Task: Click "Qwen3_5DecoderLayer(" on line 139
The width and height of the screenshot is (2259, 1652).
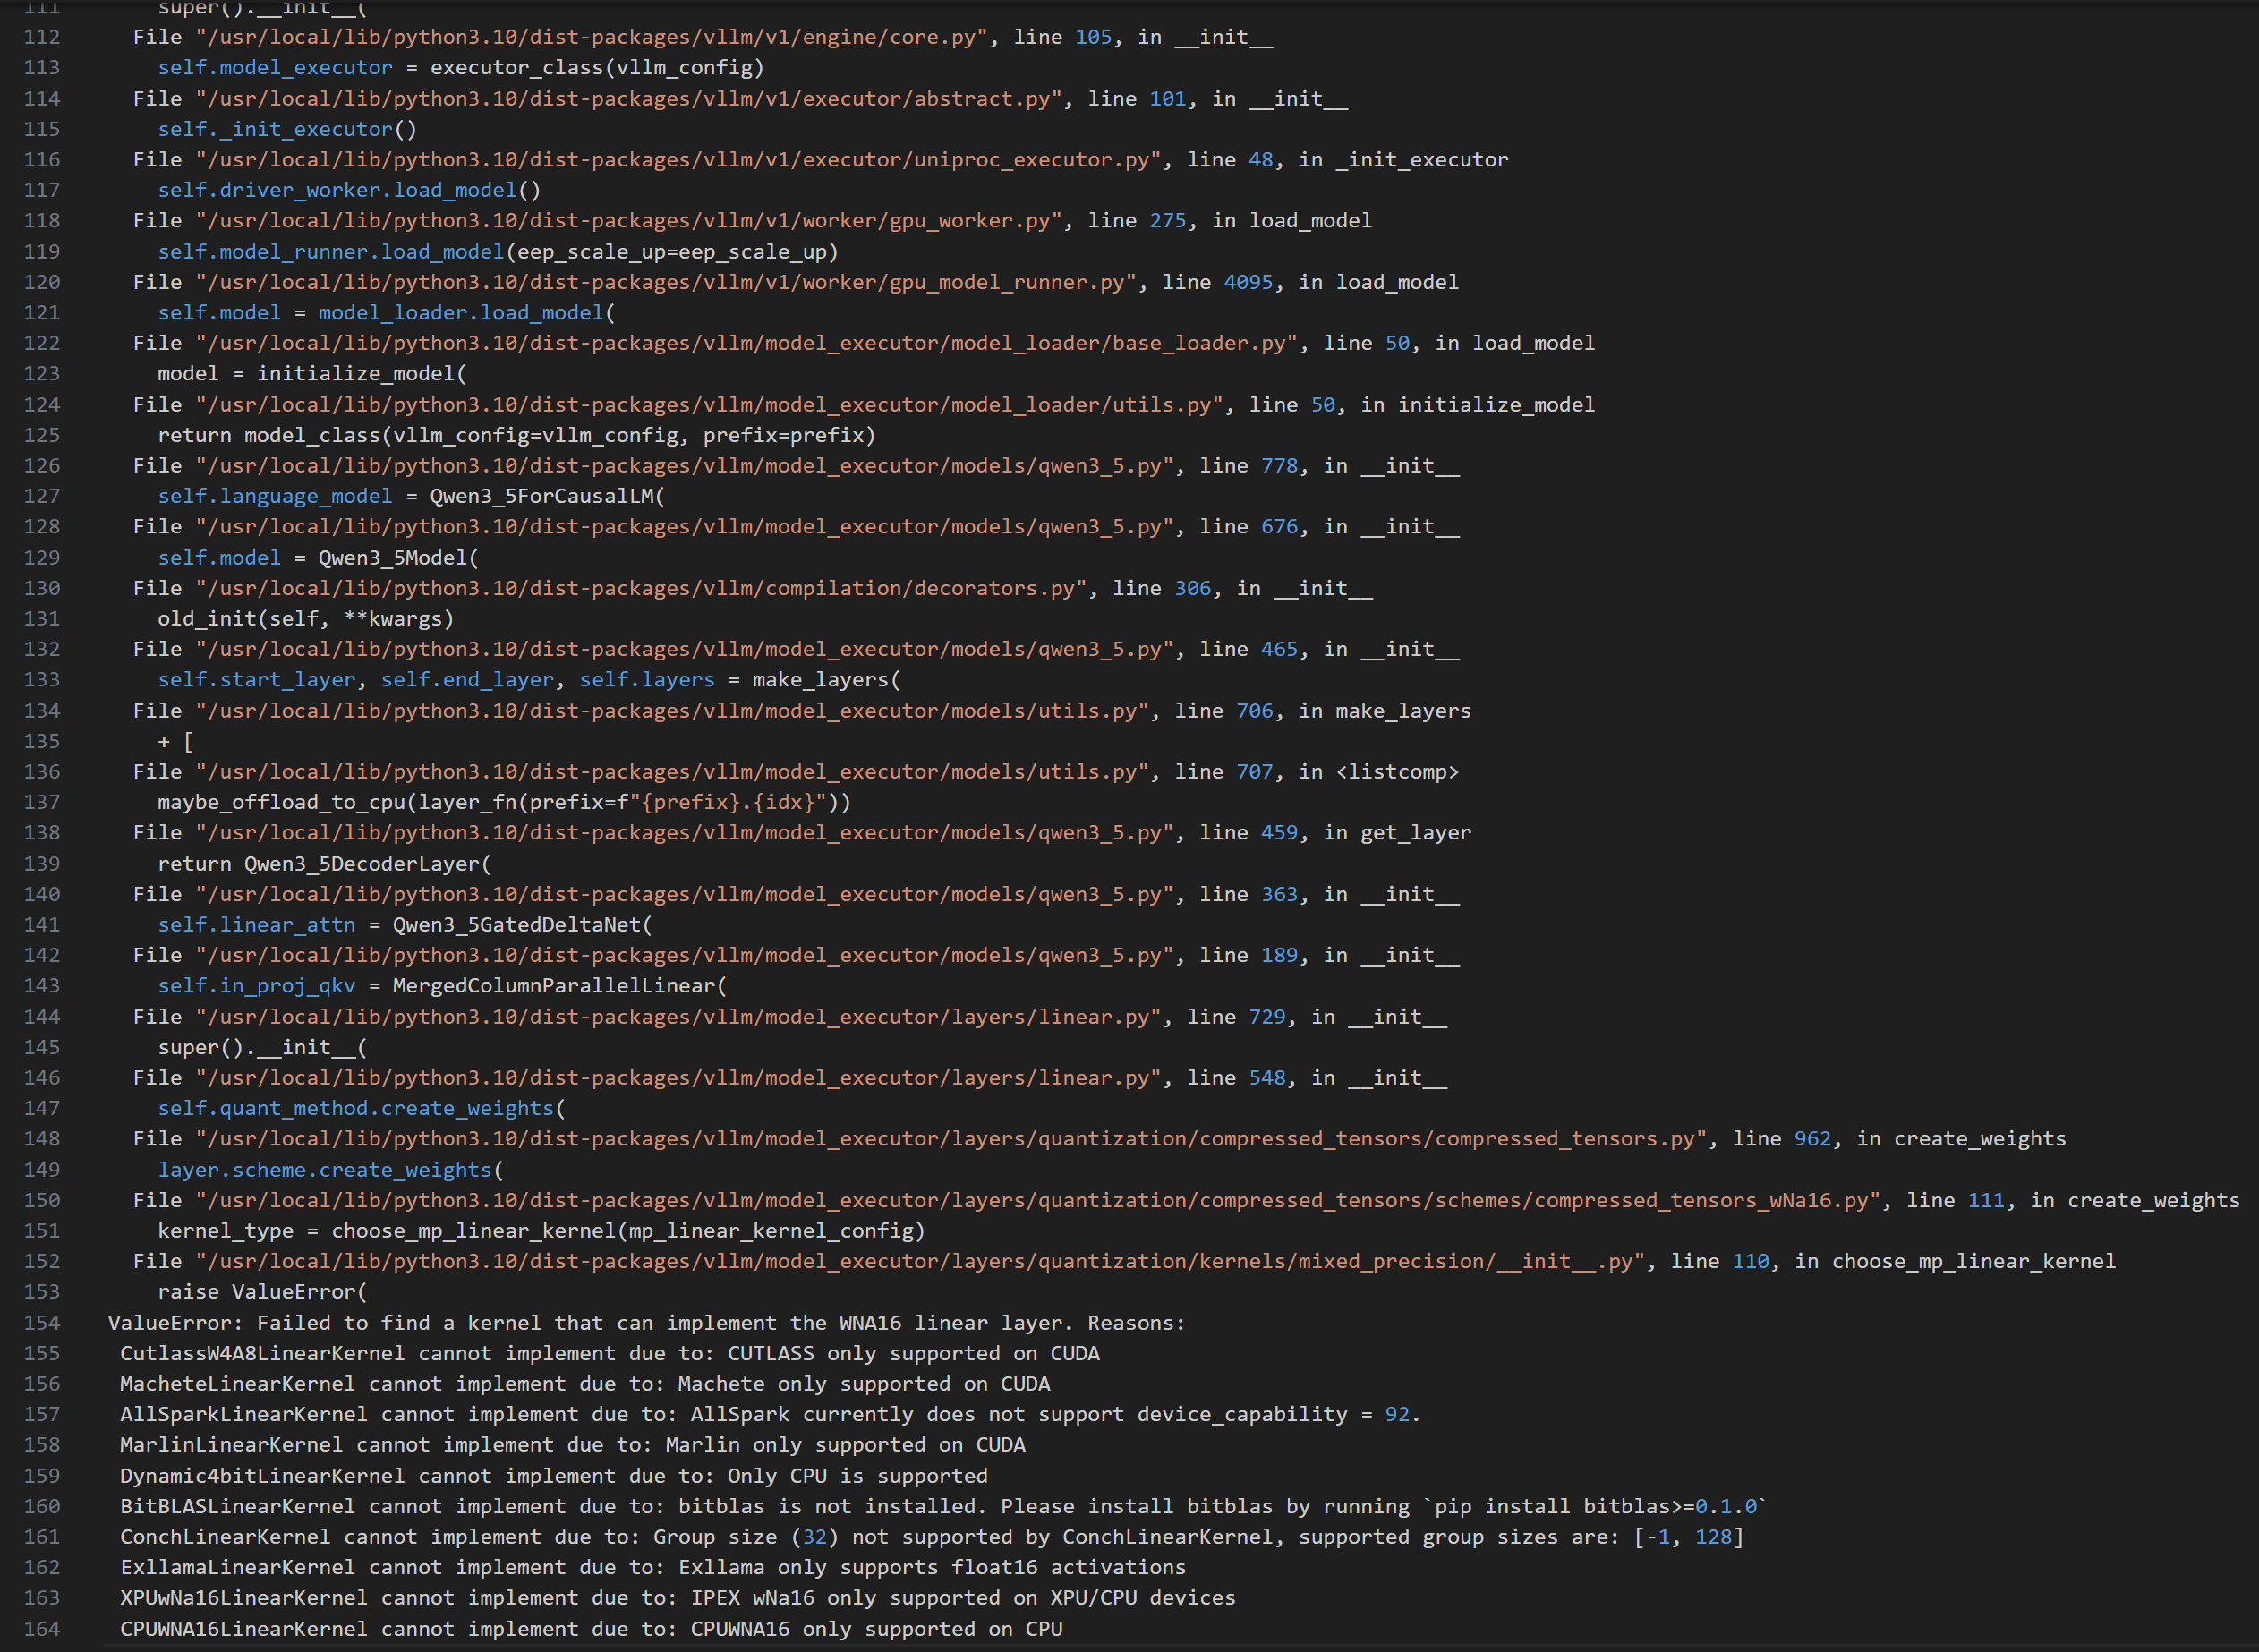Action: click(368, 864)
